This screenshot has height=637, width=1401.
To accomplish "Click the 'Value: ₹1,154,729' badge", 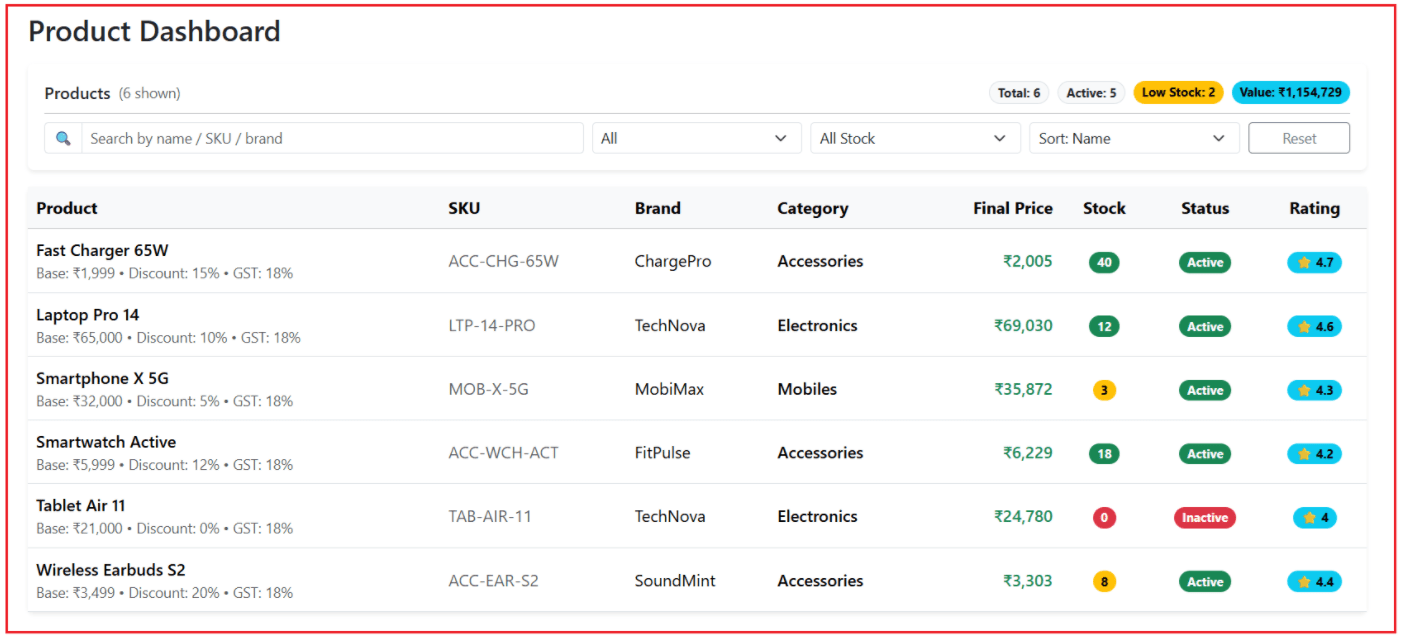I will [1291, 93].
